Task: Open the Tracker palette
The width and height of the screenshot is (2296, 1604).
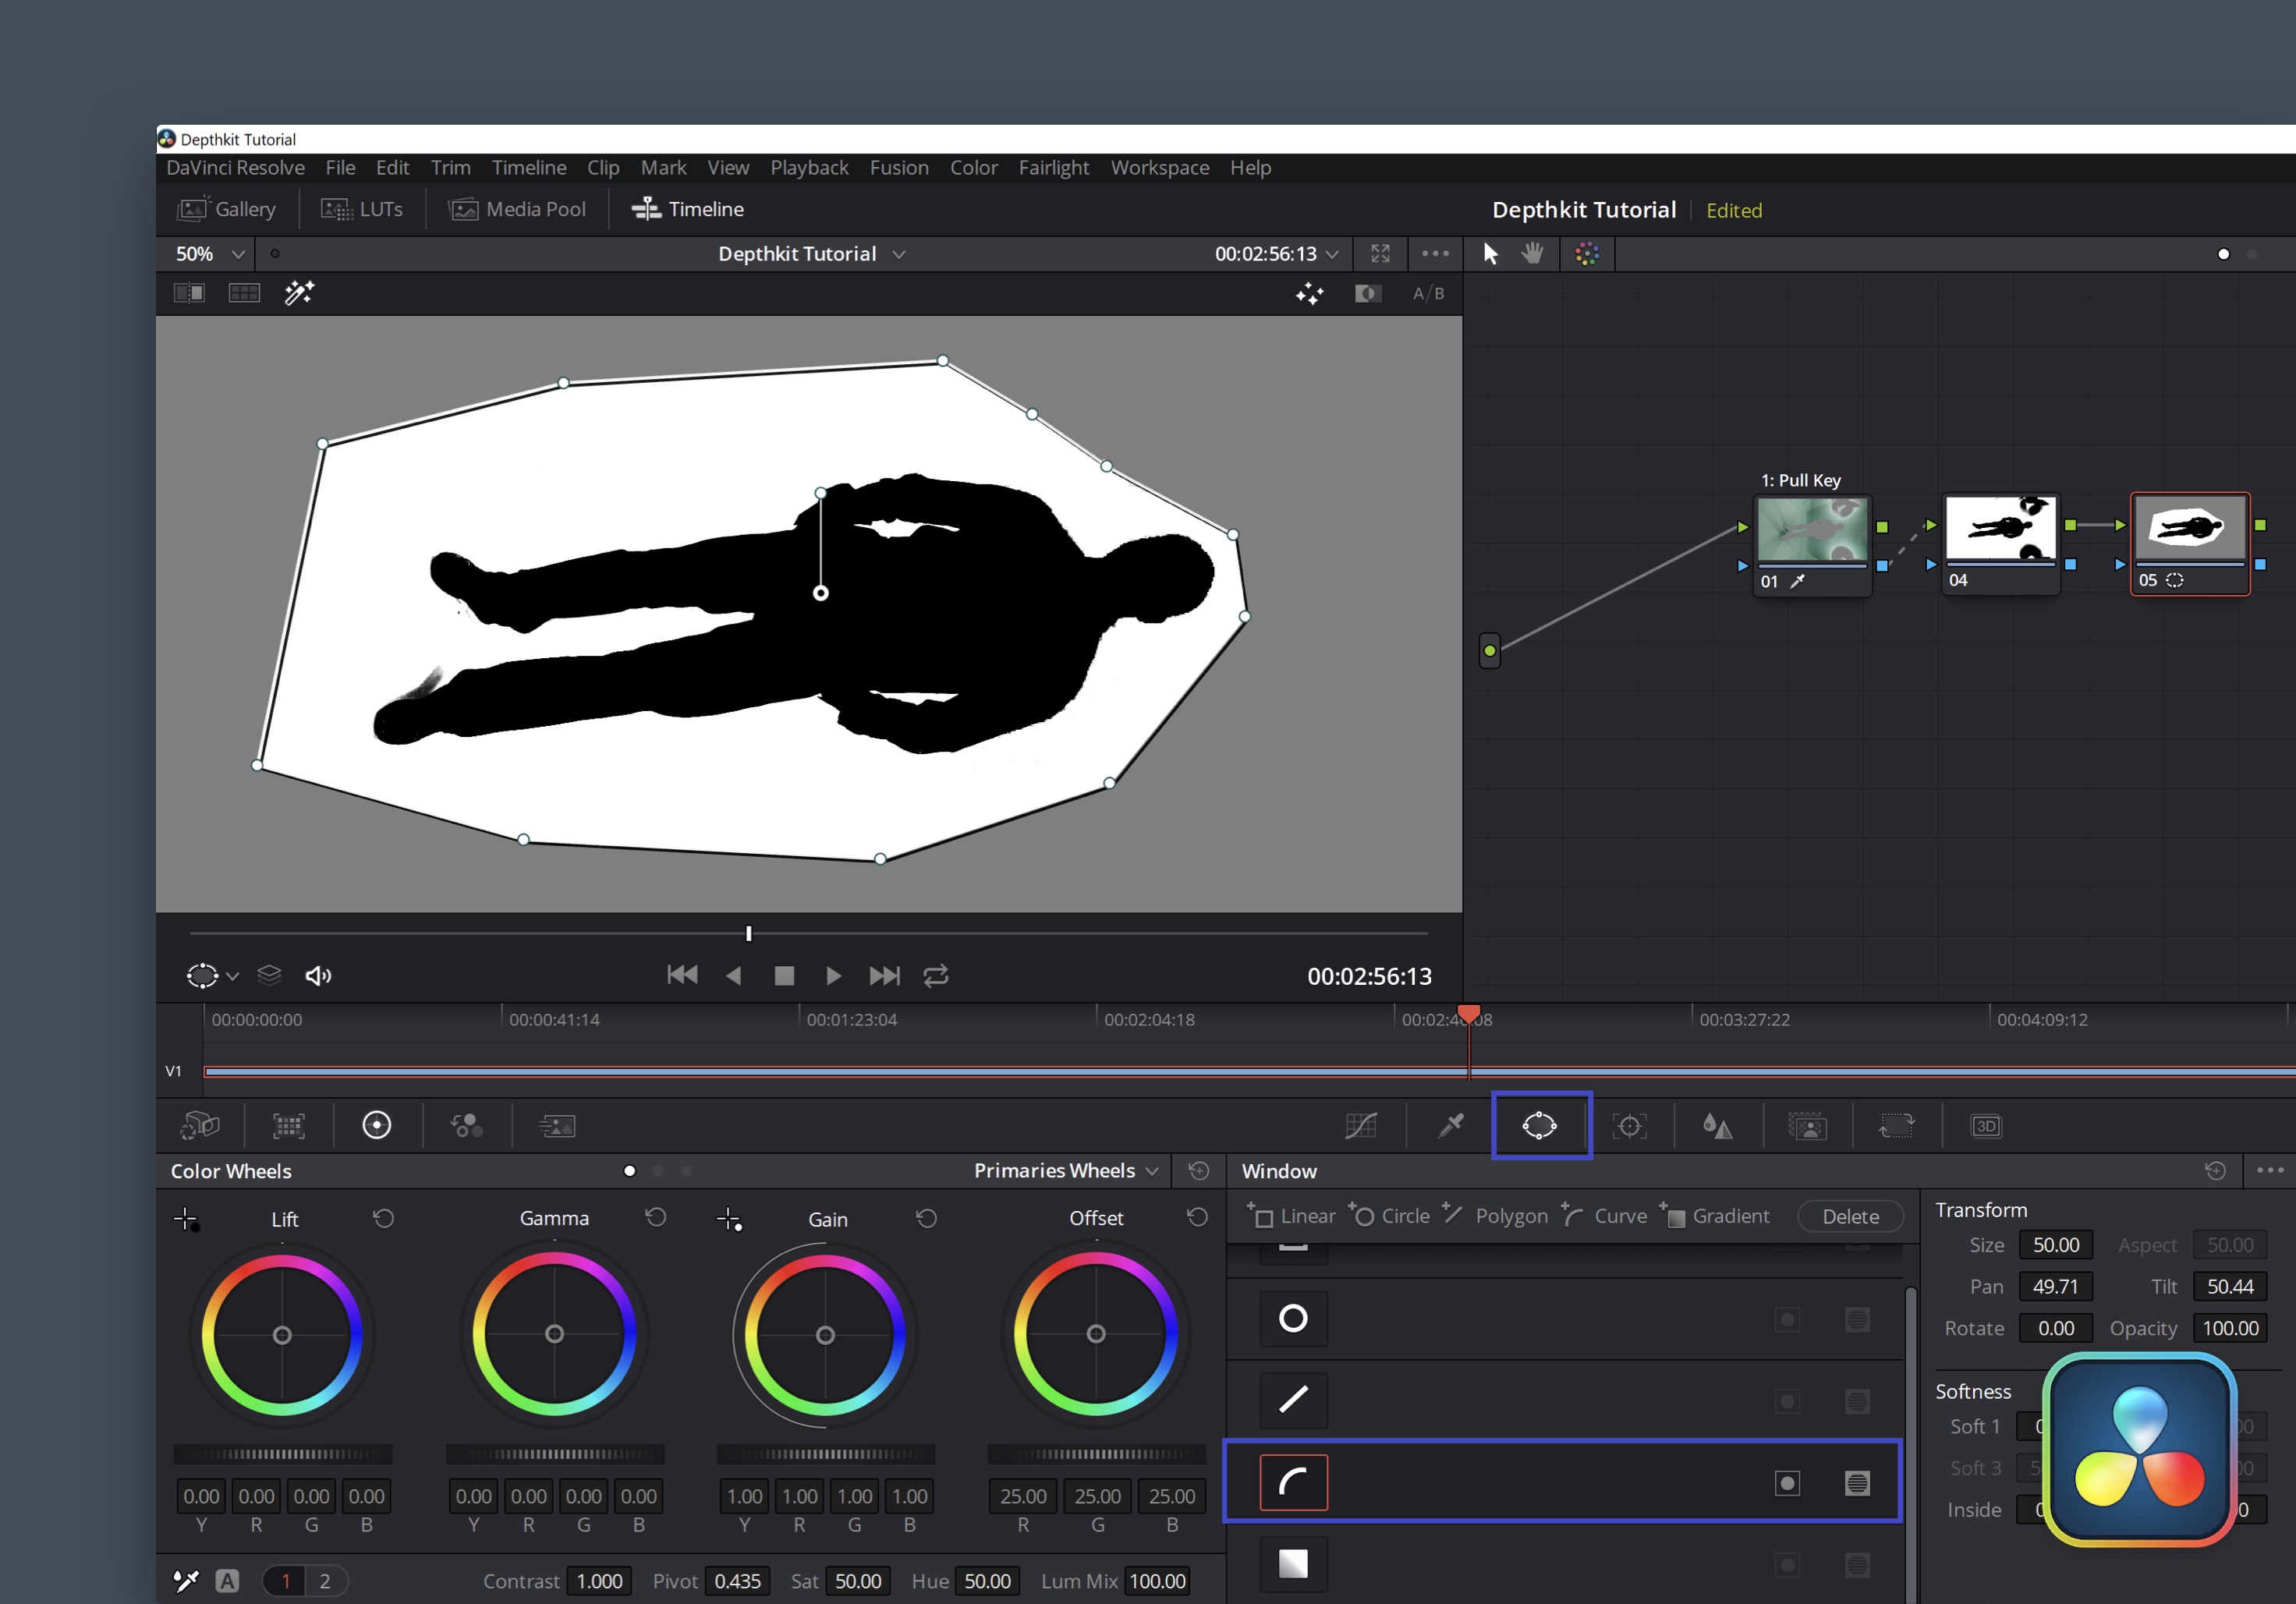Action: pos(1629,1126)
